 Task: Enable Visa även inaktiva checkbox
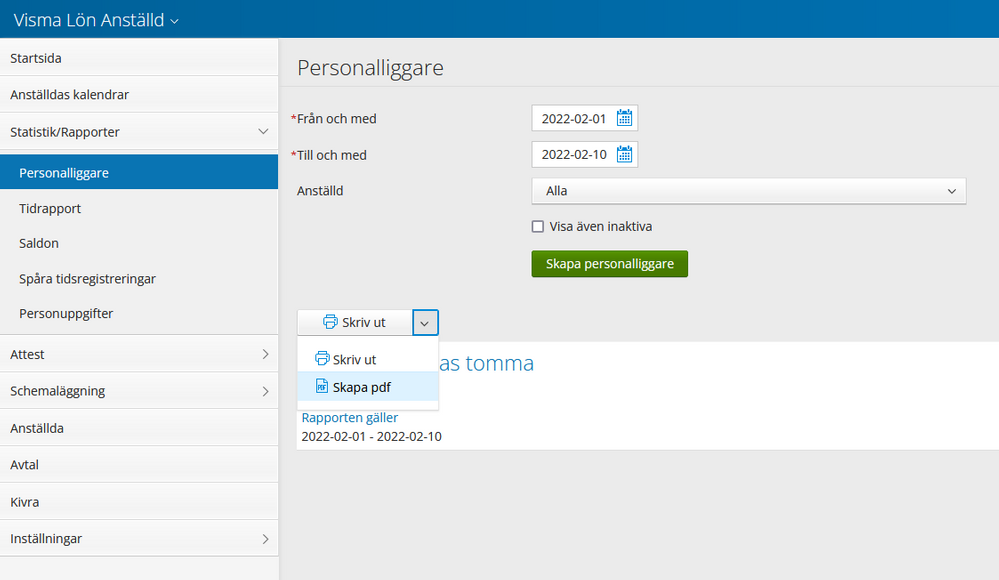pyautogui.click(x=538, y=227)
